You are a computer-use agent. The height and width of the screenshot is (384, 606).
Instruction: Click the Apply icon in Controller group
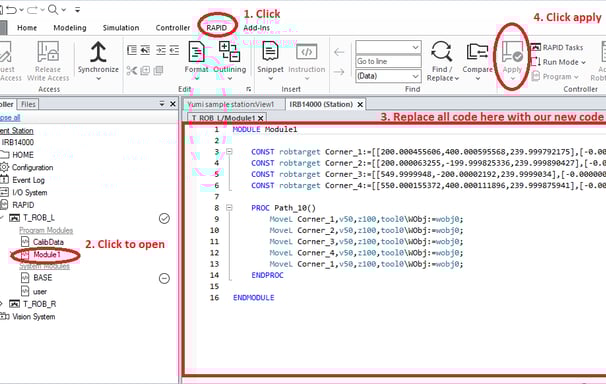pyautogui.click(x=512, y=52)
